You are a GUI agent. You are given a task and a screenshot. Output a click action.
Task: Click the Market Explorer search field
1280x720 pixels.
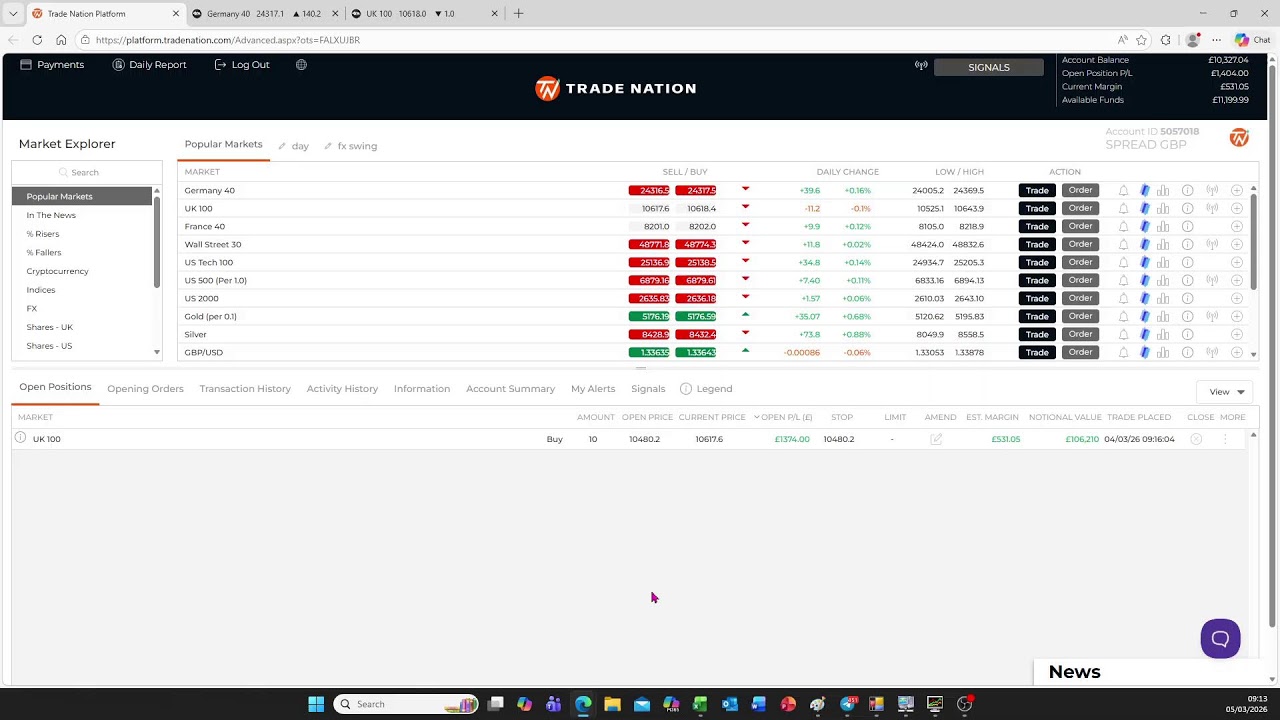pos(87,172)
